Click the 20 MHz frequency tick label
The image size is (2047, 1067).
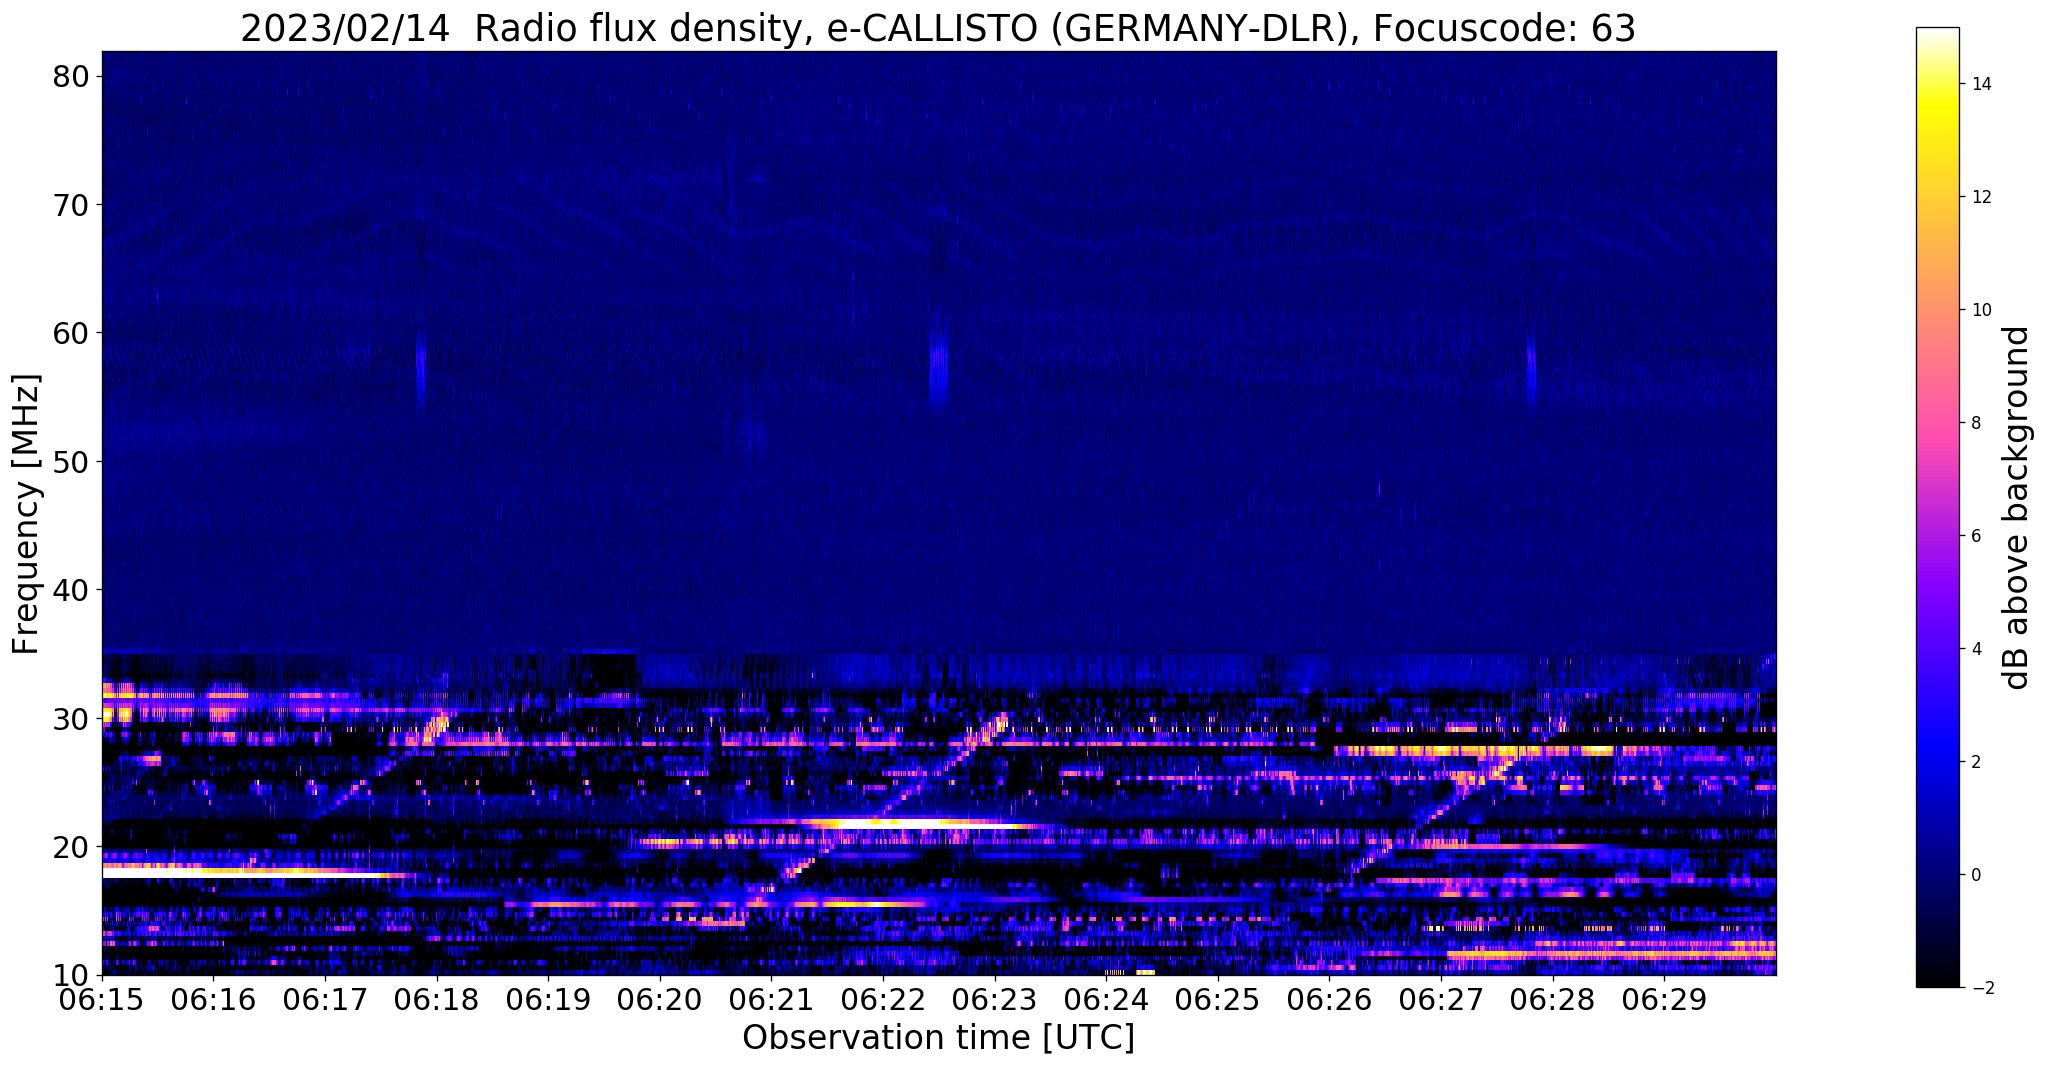[72, 847]
